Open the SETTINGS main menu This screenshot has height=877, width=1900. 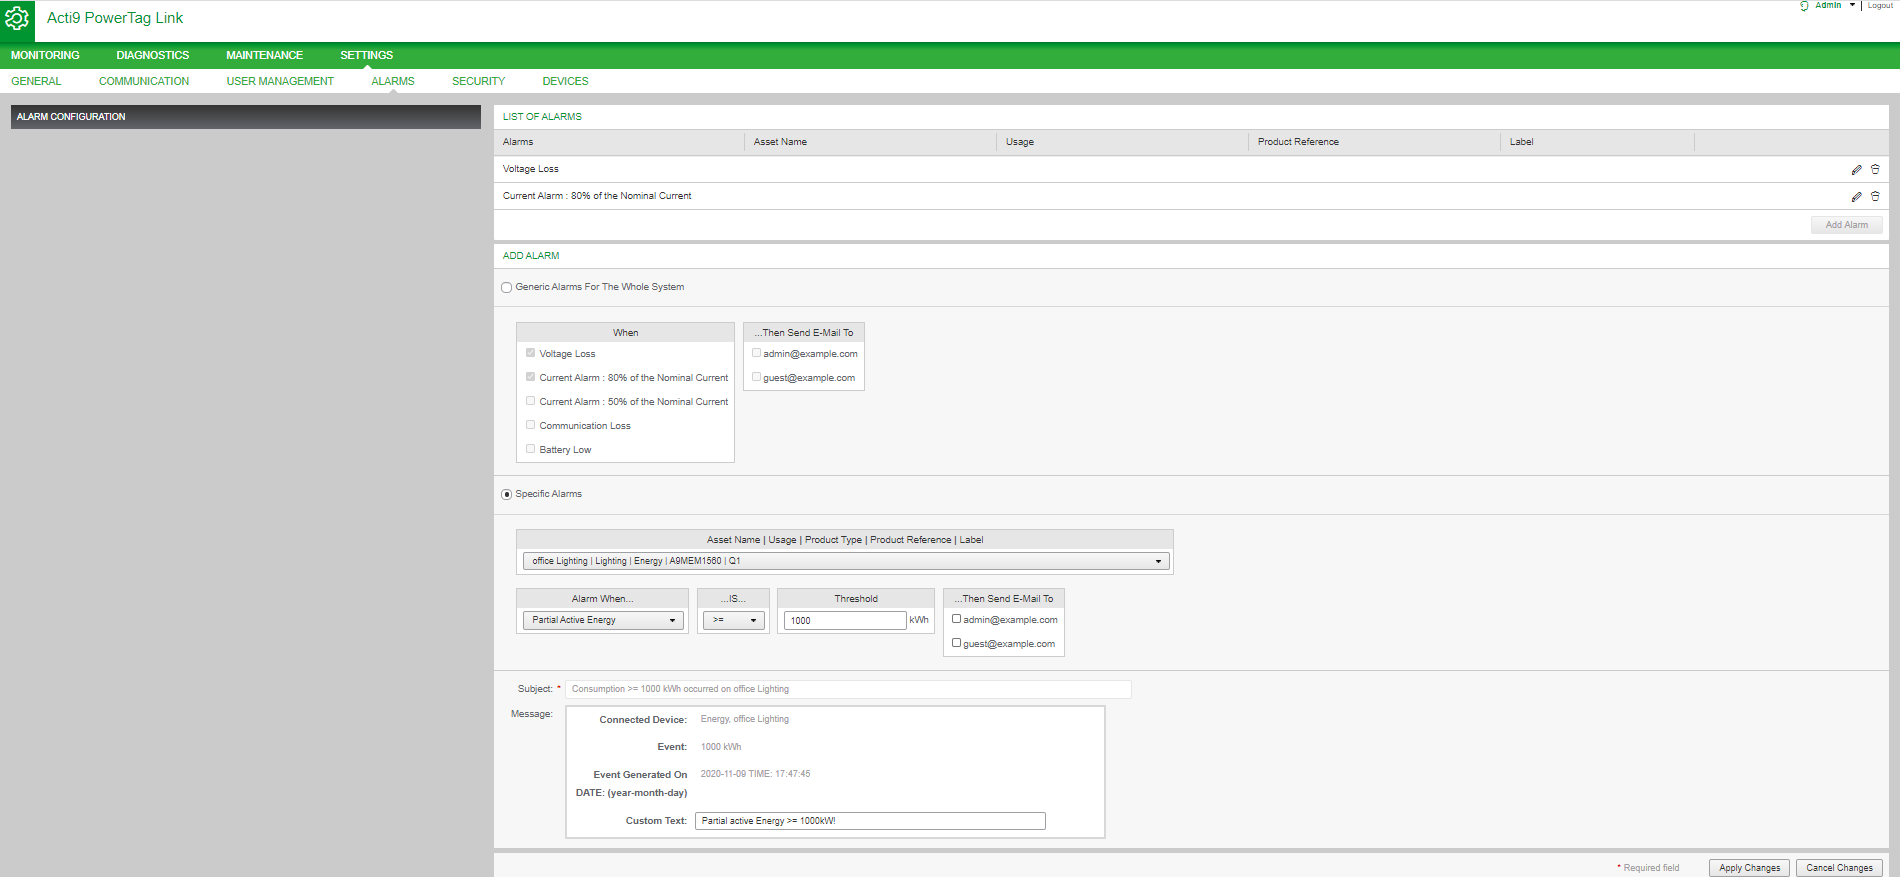366,55
